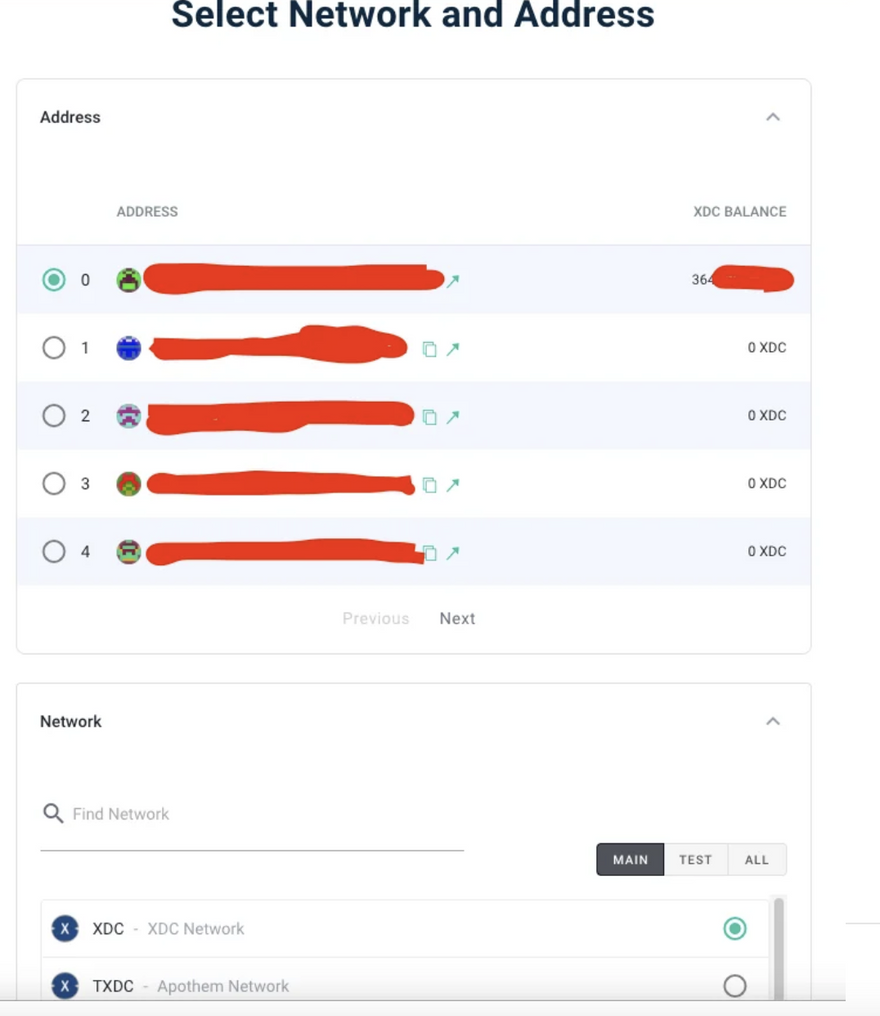Open explorer arrow for address 2

[453, 417]
